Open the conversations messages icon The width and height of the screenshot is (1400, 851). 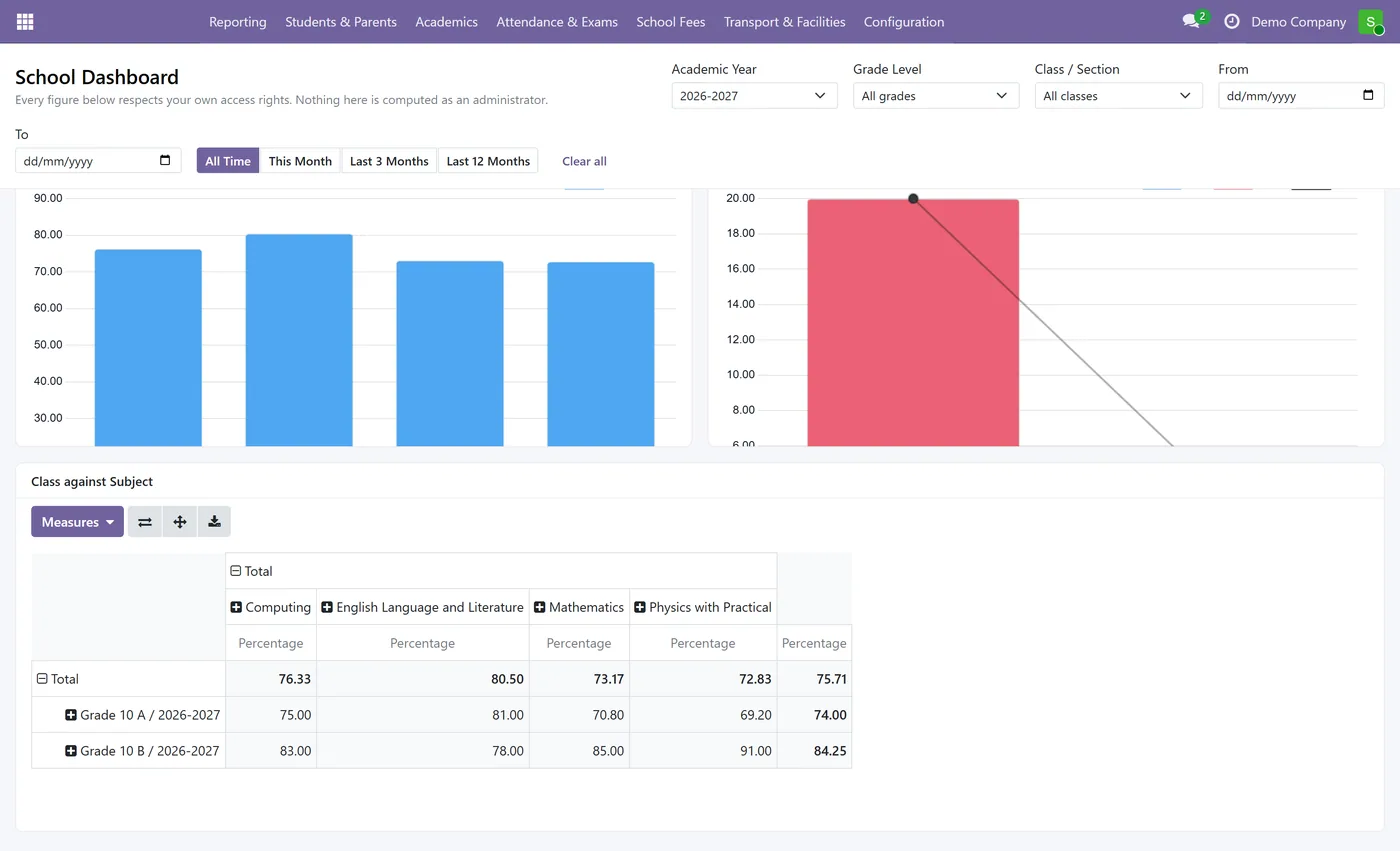[x=1191, y=22]
